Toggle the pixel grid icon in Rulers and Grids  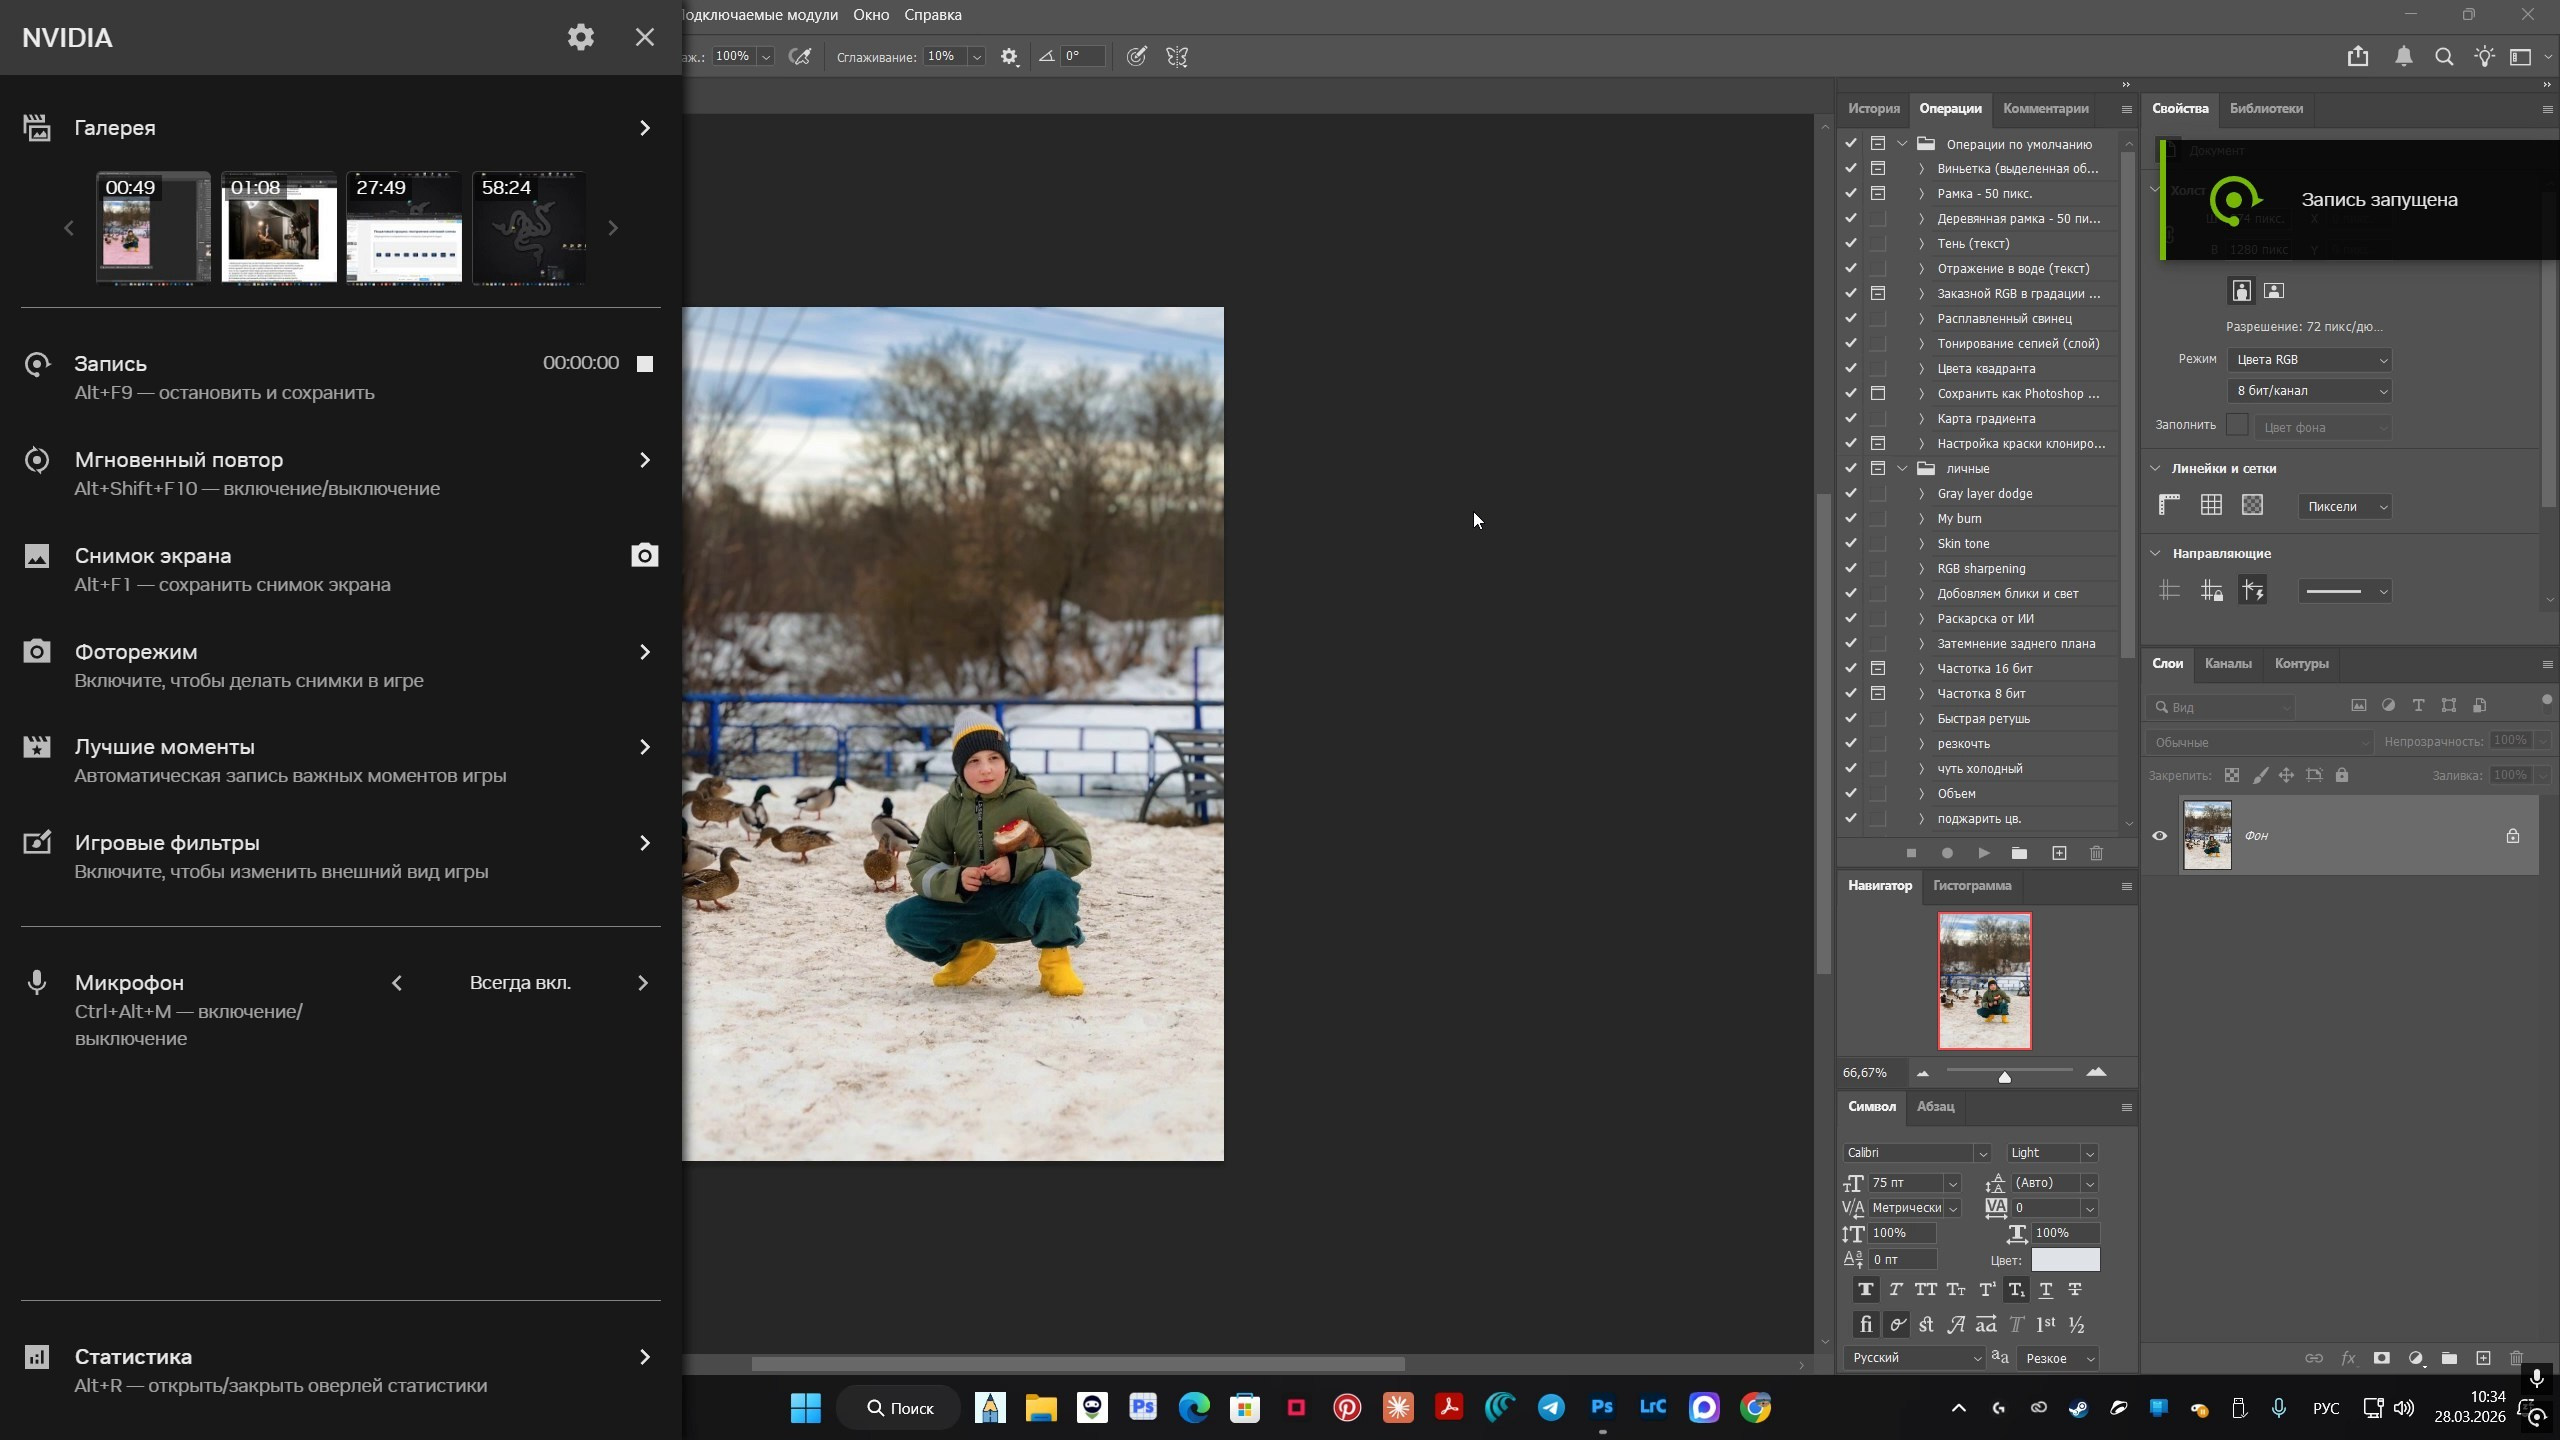click(2252, 506)
